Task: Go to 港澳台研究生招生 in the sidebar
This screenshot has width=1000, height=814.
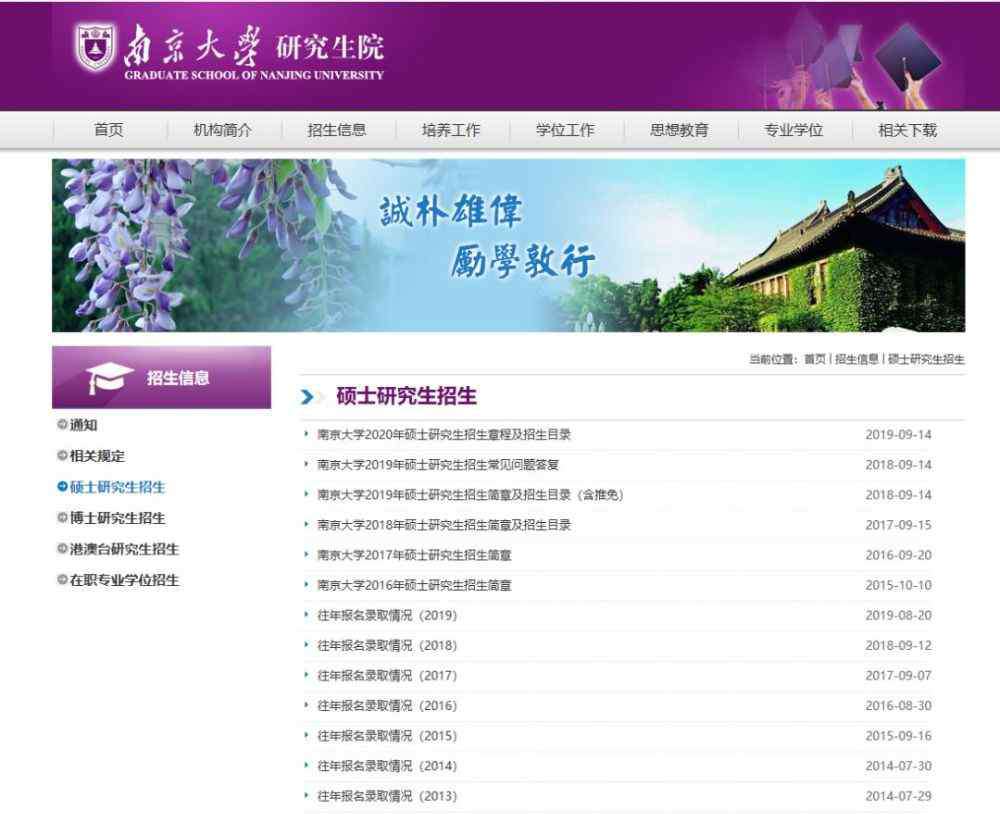Action: coord(124,549)
